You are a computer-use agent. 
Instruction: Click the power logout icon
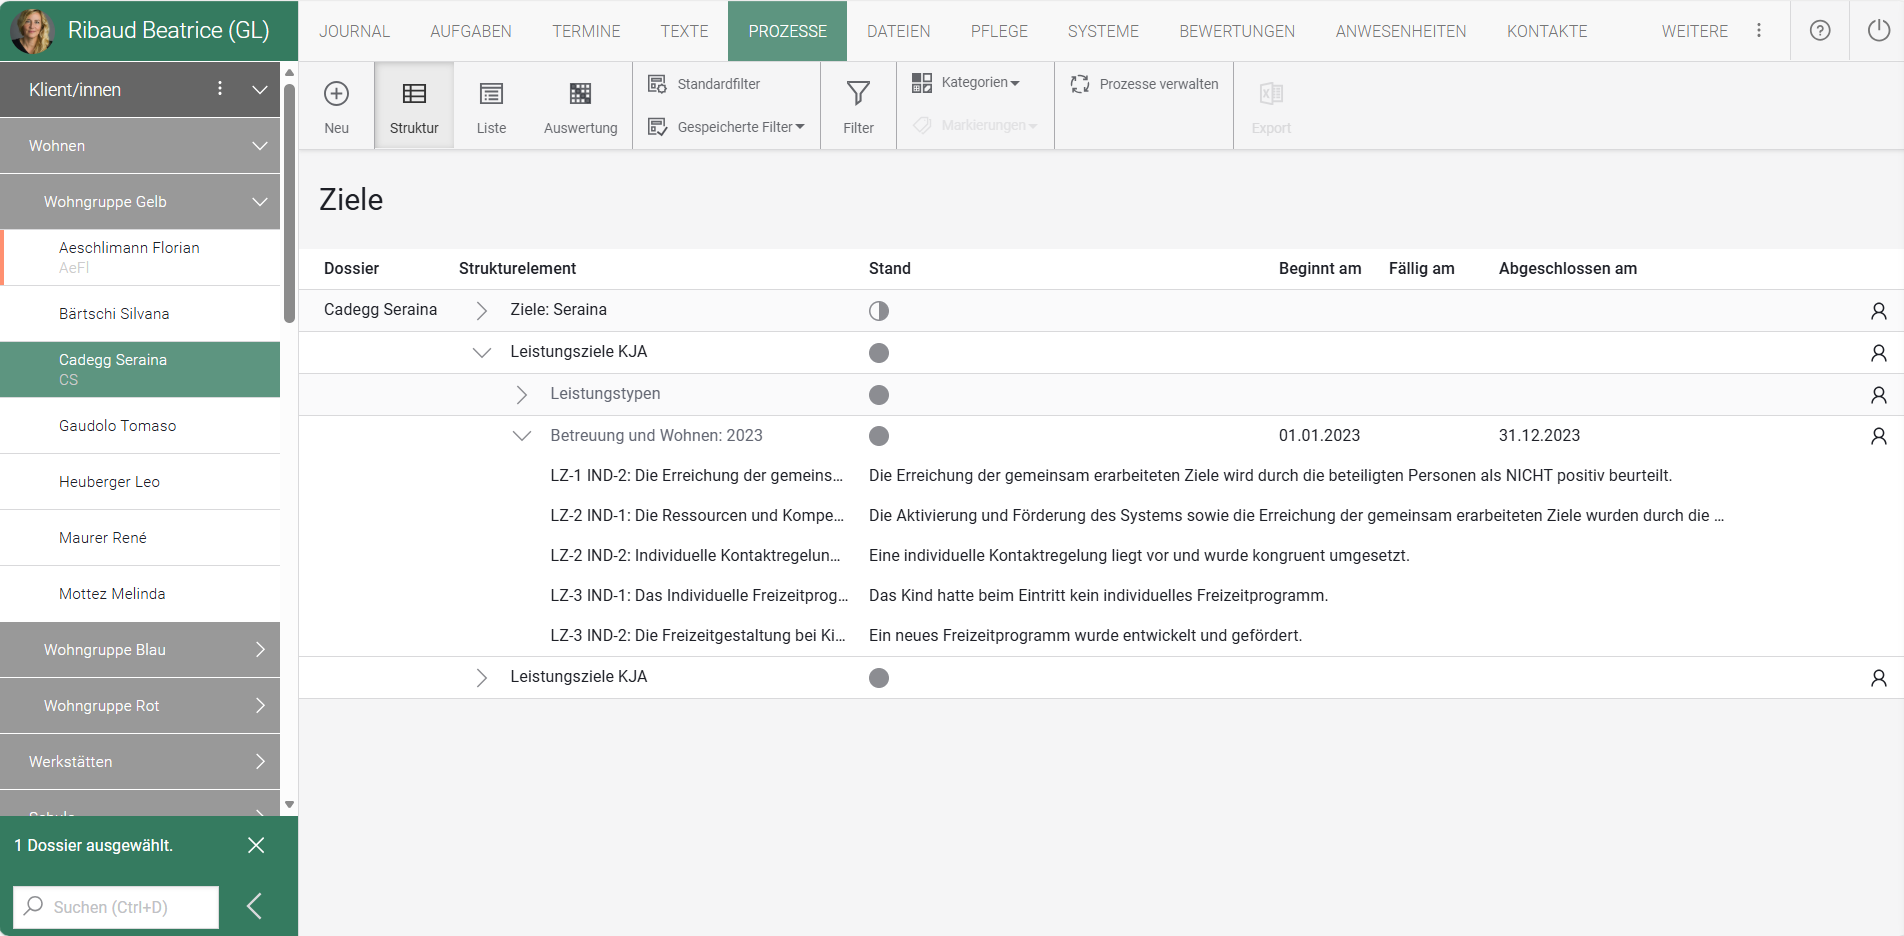[1878, 31]
